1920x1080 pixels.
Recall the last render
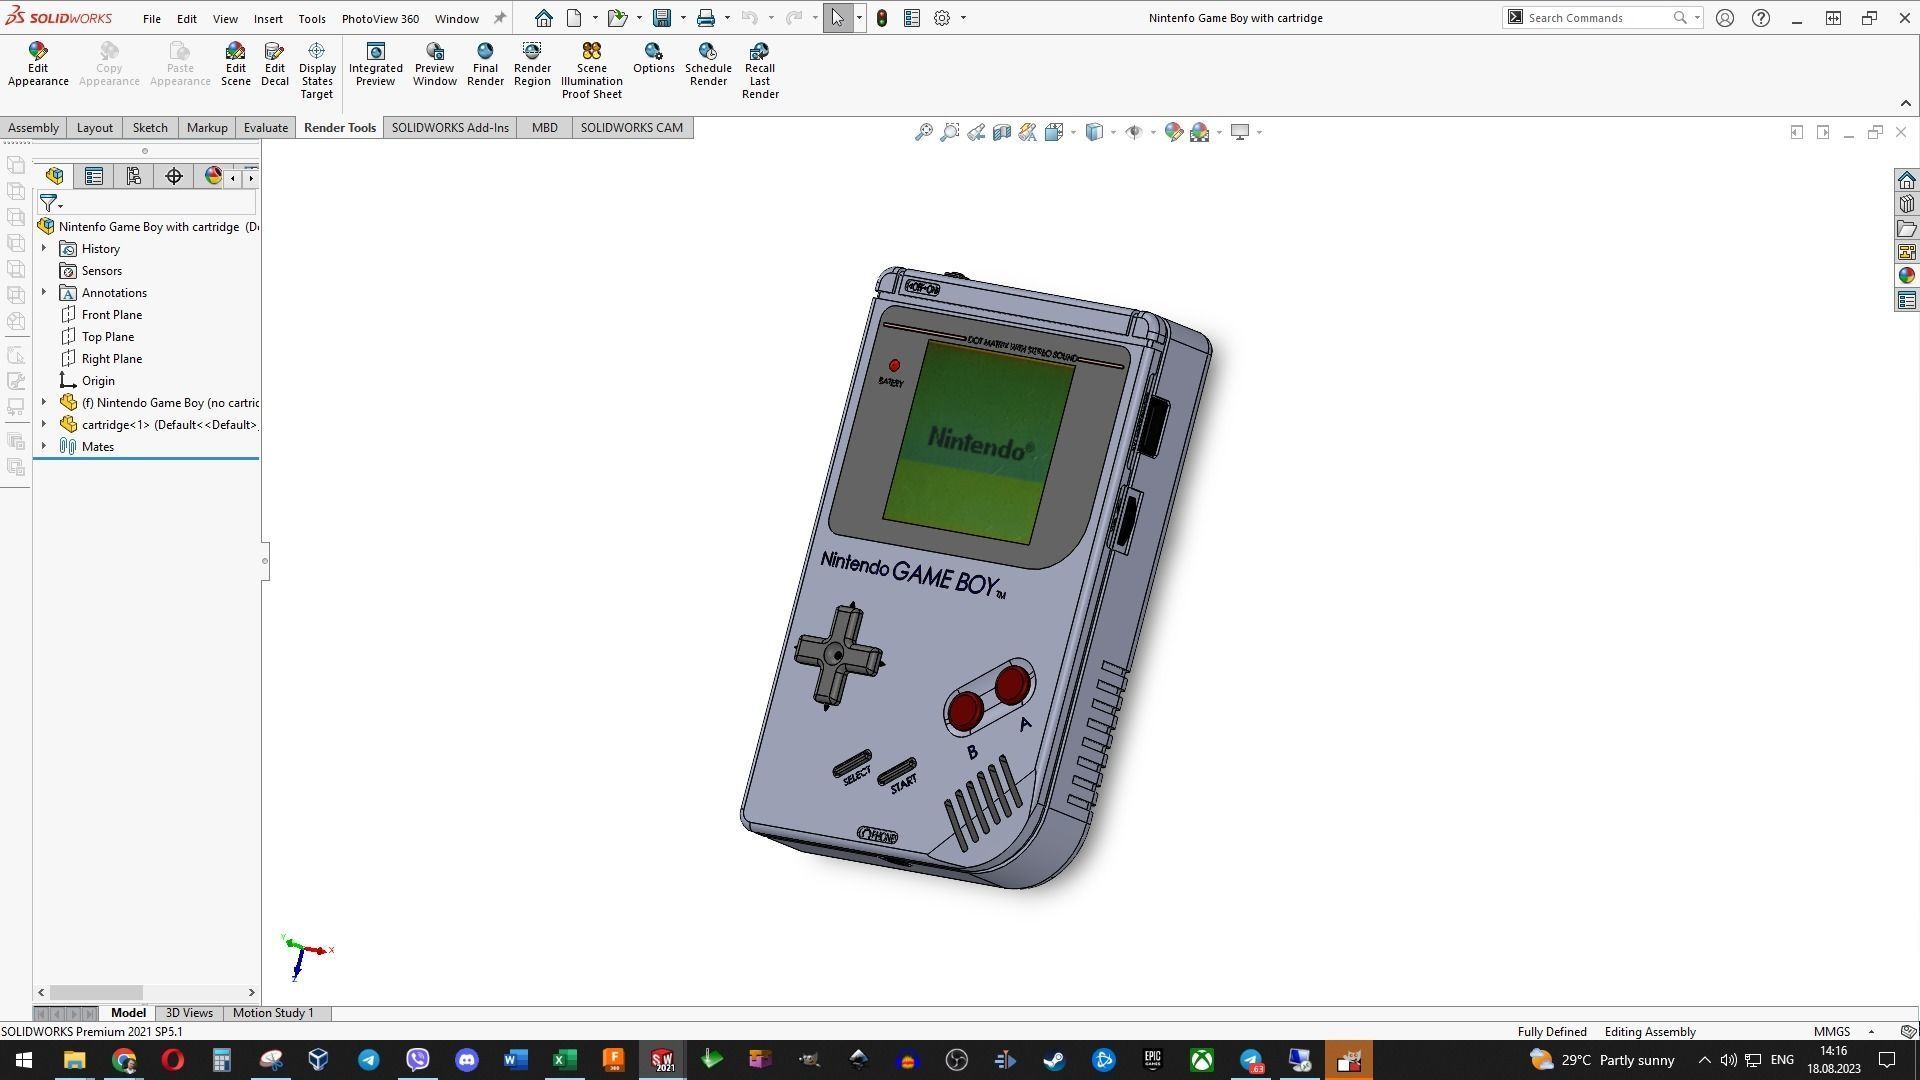tap(760, 71)
